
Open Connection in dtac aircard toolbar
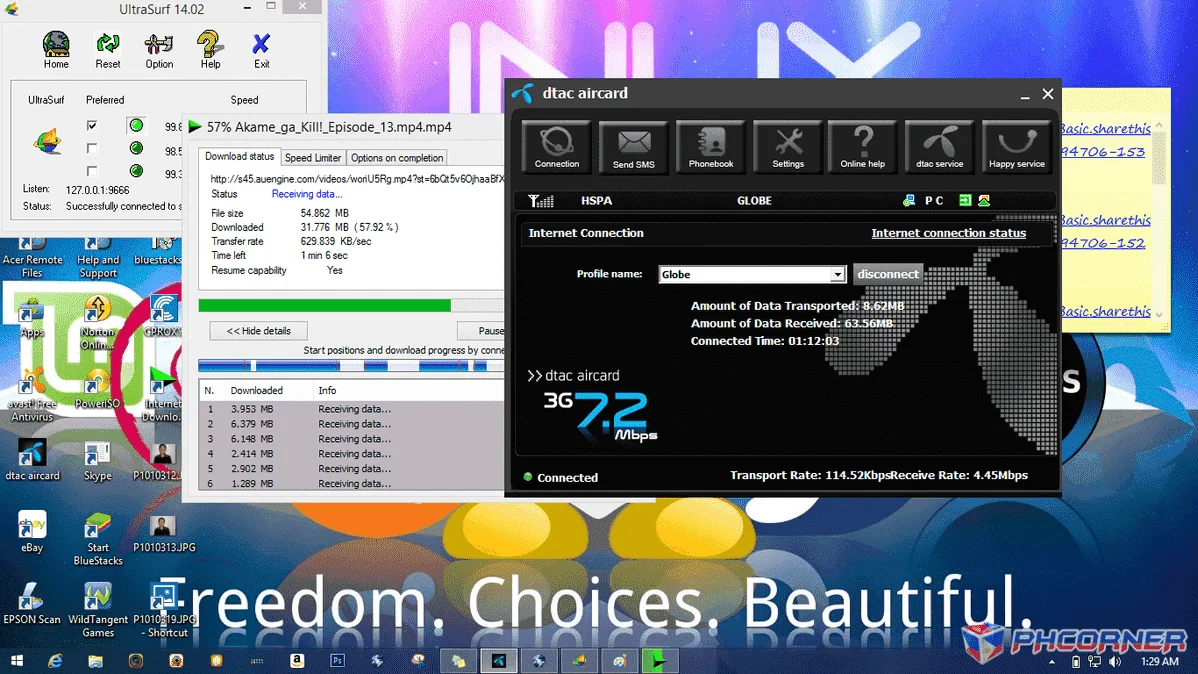[556, 147]
